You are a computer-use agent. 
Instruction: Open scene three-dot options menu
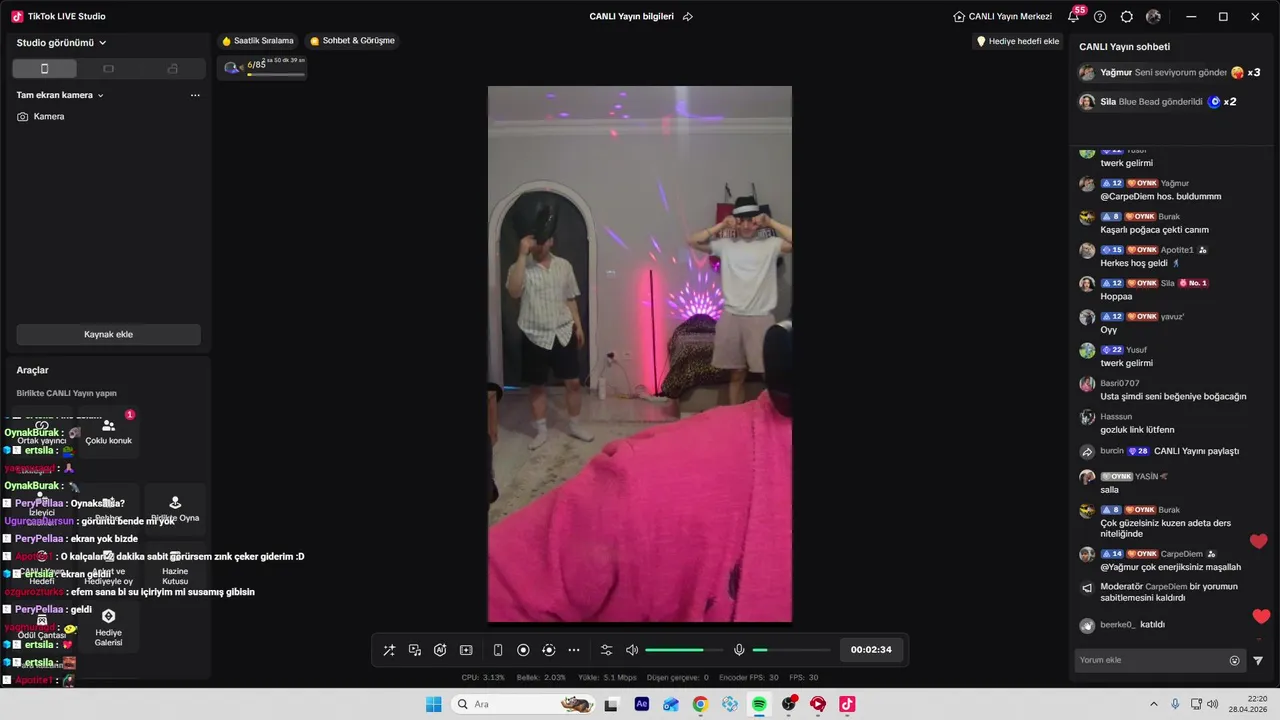(x=195, y=95)
